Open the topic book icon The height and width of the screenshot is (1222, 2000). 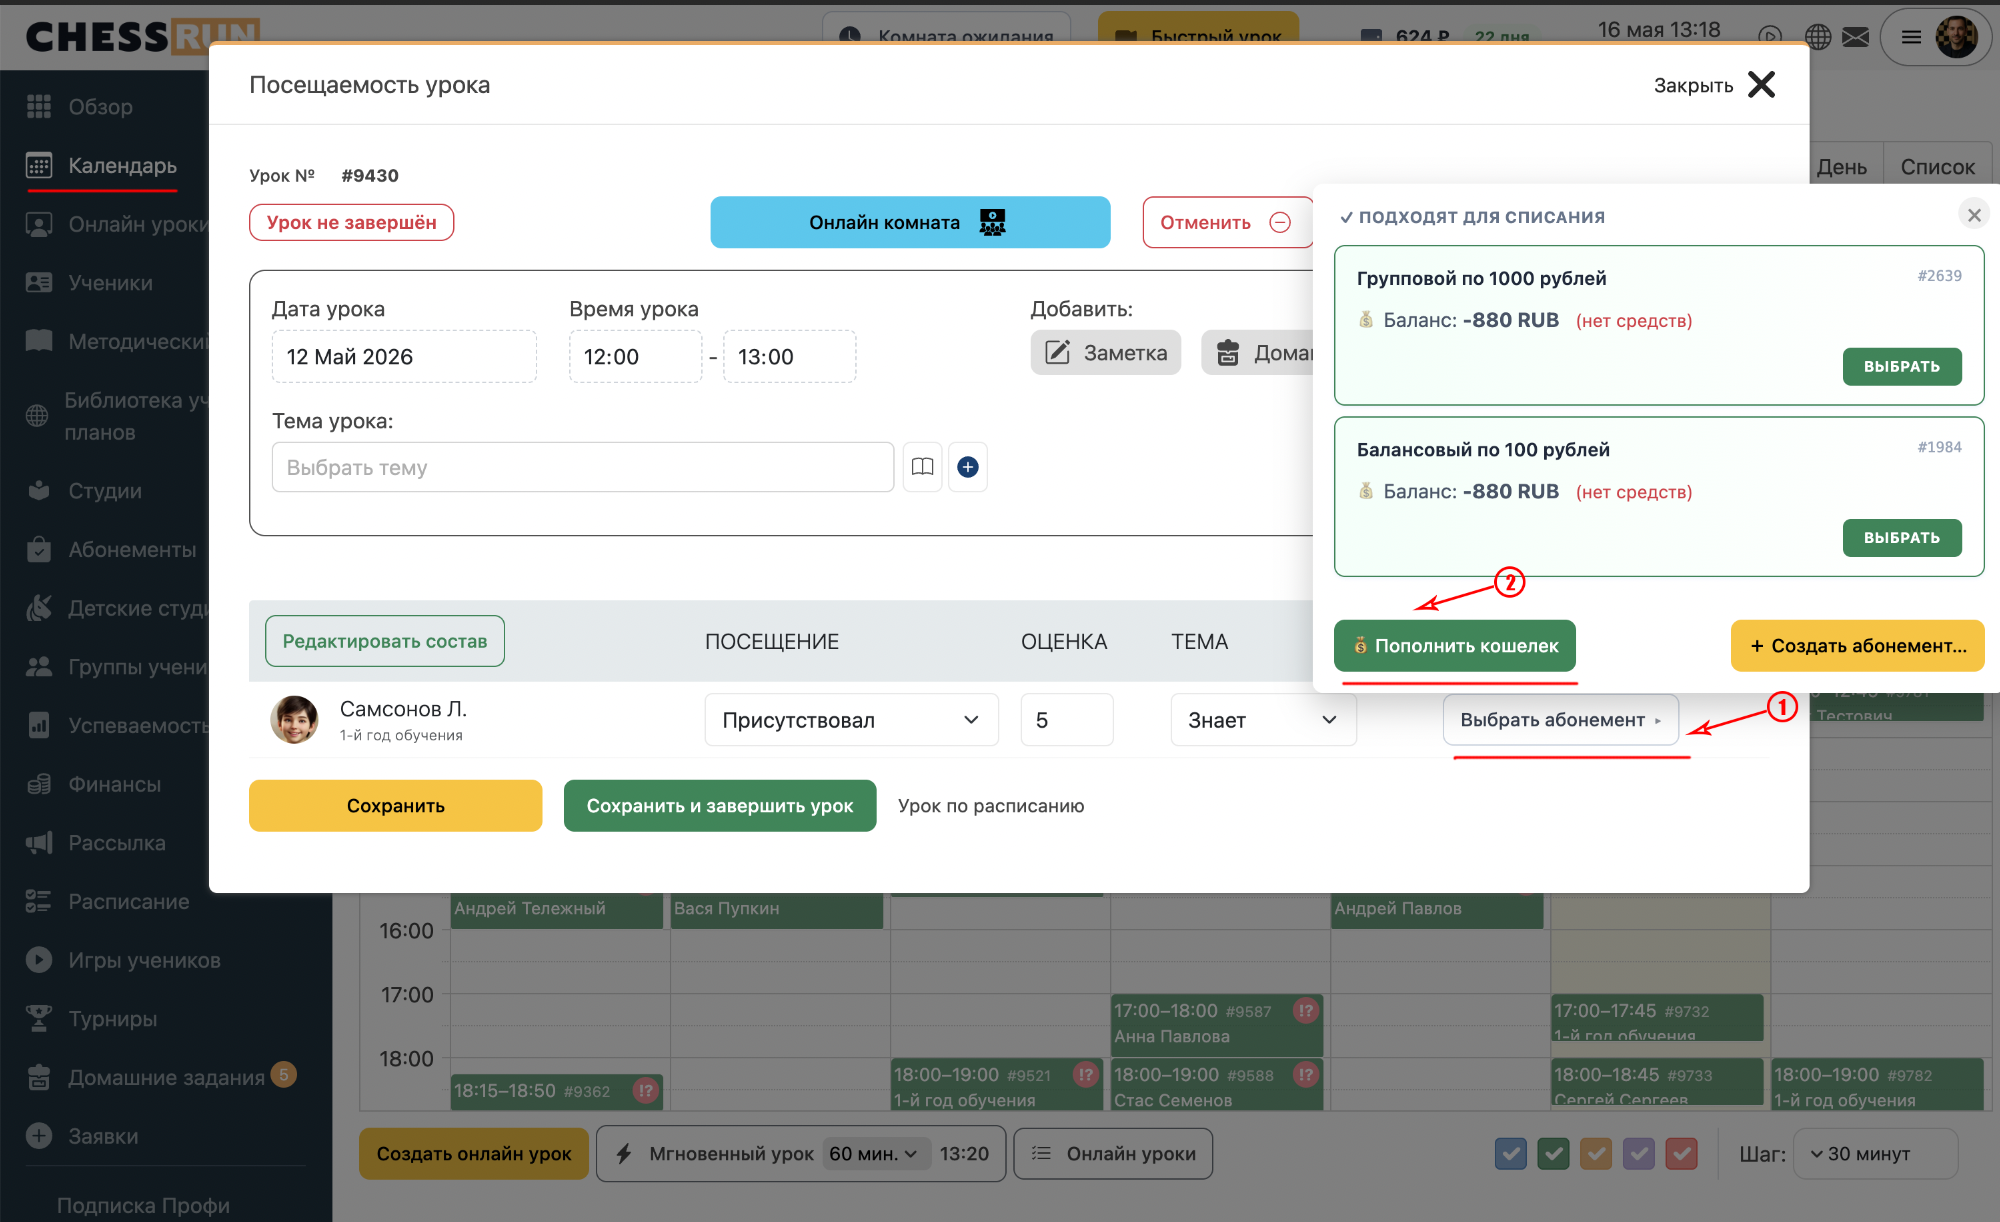(x=922, y=467)
